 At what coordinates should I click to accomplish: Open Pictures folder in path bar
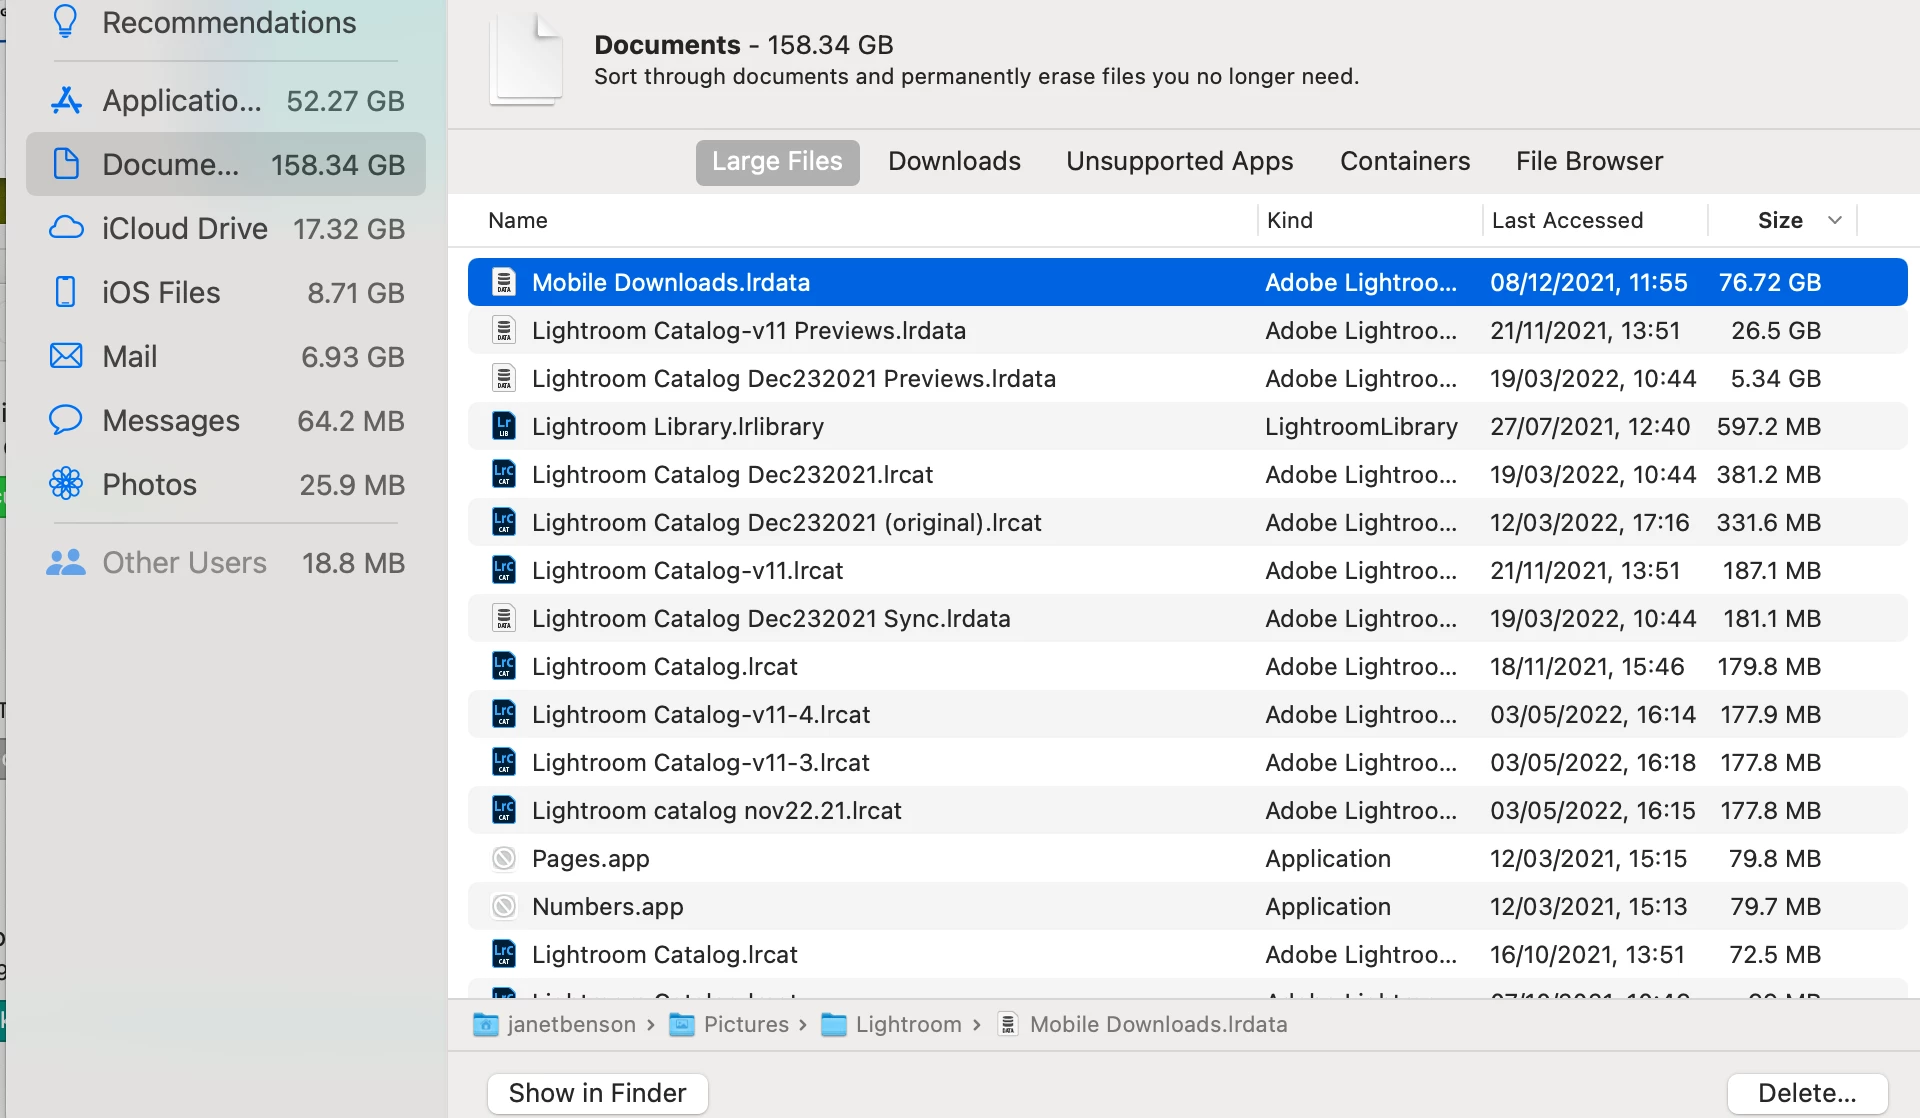point(745,1024)
